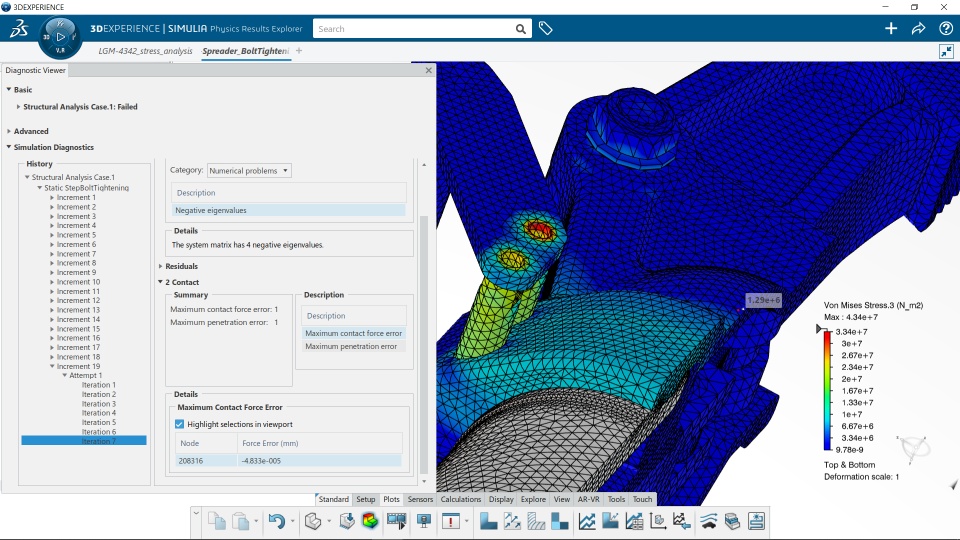This screenshot has width=960, height=540.
Task: Expand Structural Analysis Case.1: Failed
Action: tap(18, 107)
